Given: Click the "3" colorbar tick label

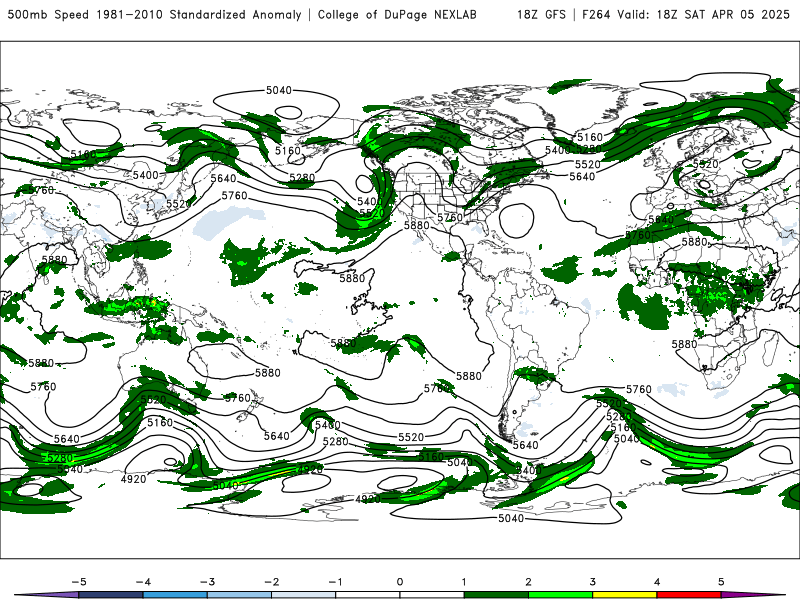Looking at the screenshot, I should 593,582.
